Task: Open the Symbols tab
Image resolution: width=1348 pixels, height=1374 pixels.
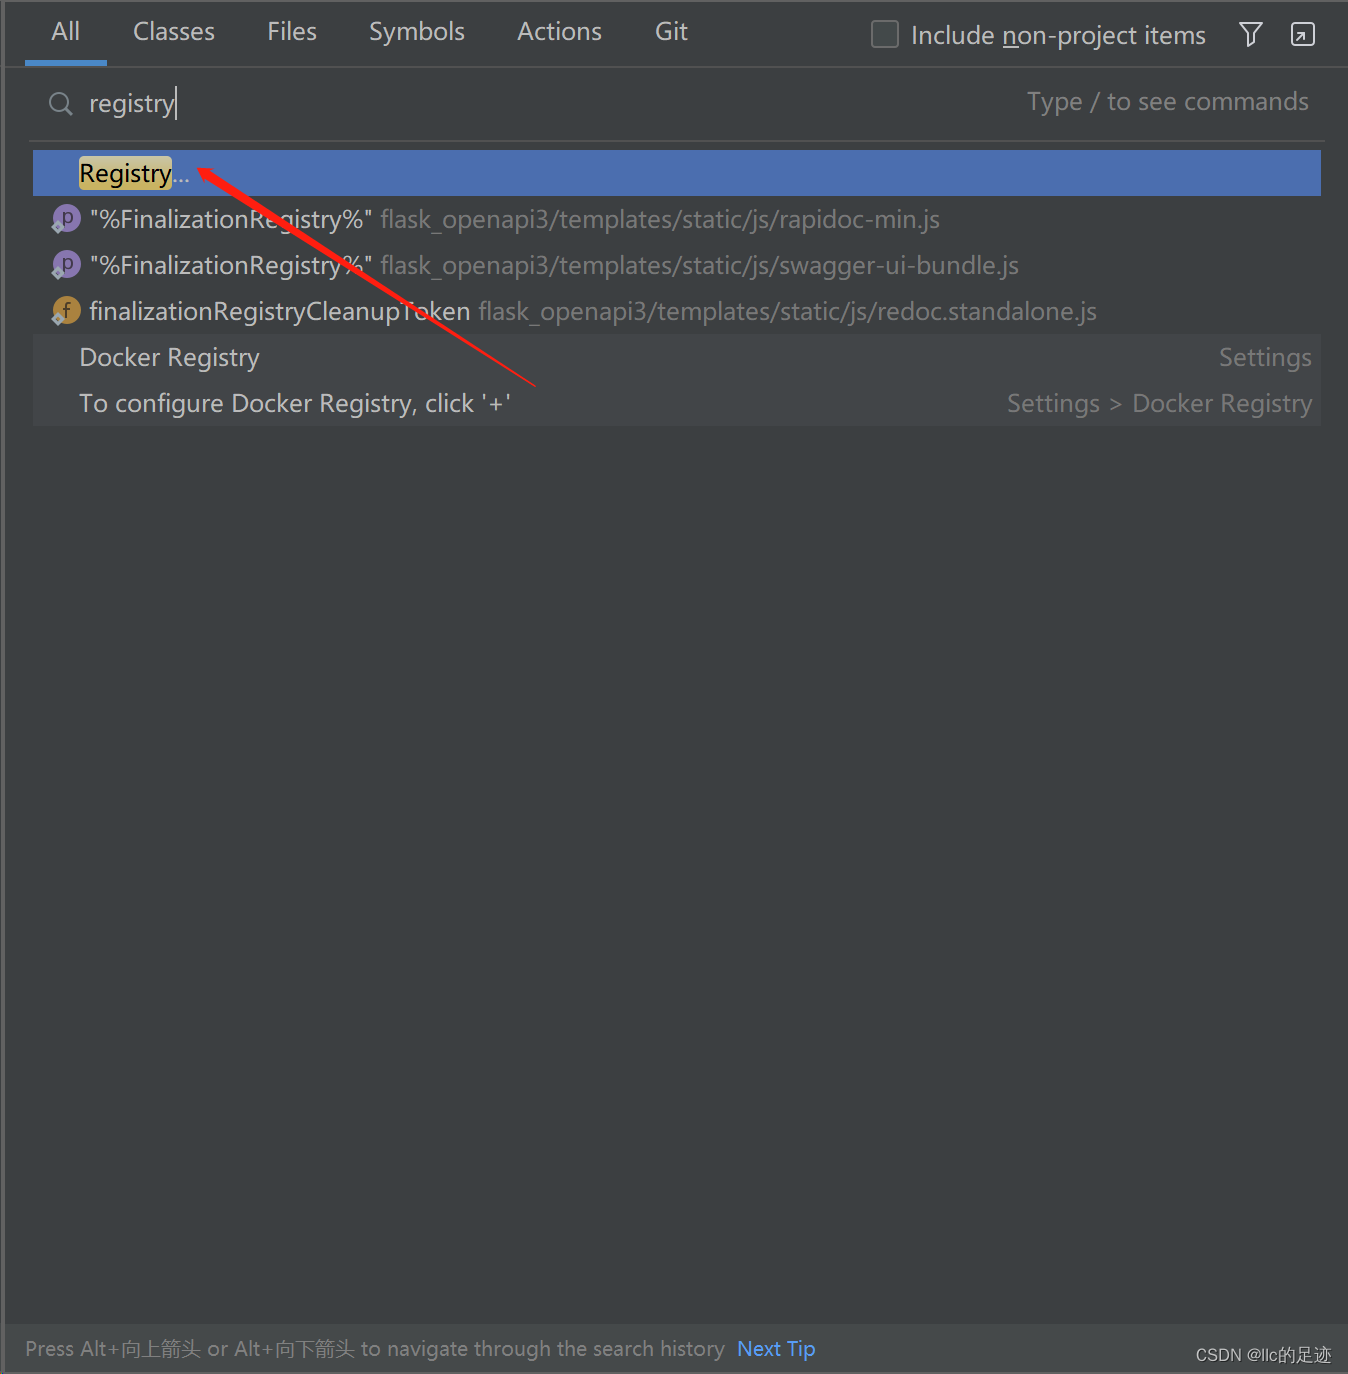Action: 416,31
